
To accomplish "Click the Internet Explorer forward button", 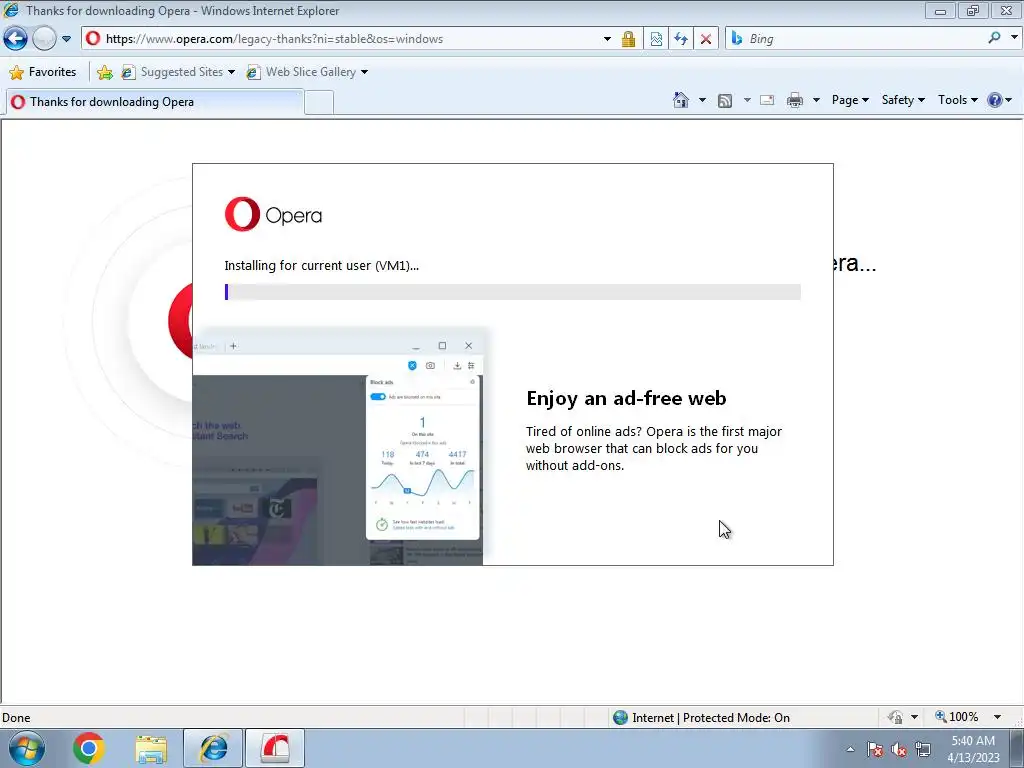I will (x=44, y=39).
